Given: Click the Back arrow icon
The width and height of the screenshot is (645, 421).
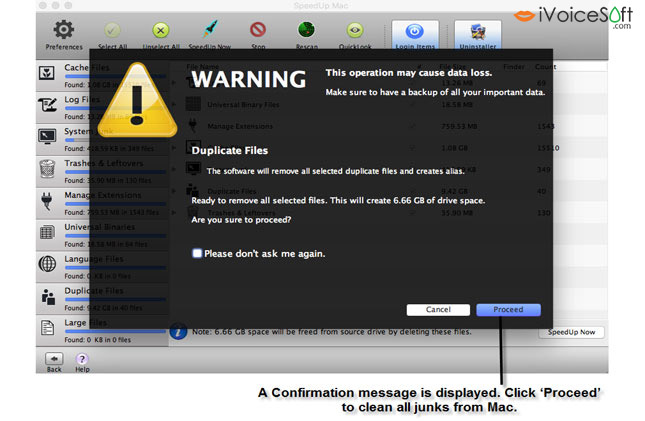Looking at the screenshot, I should (x=54, y=359).
